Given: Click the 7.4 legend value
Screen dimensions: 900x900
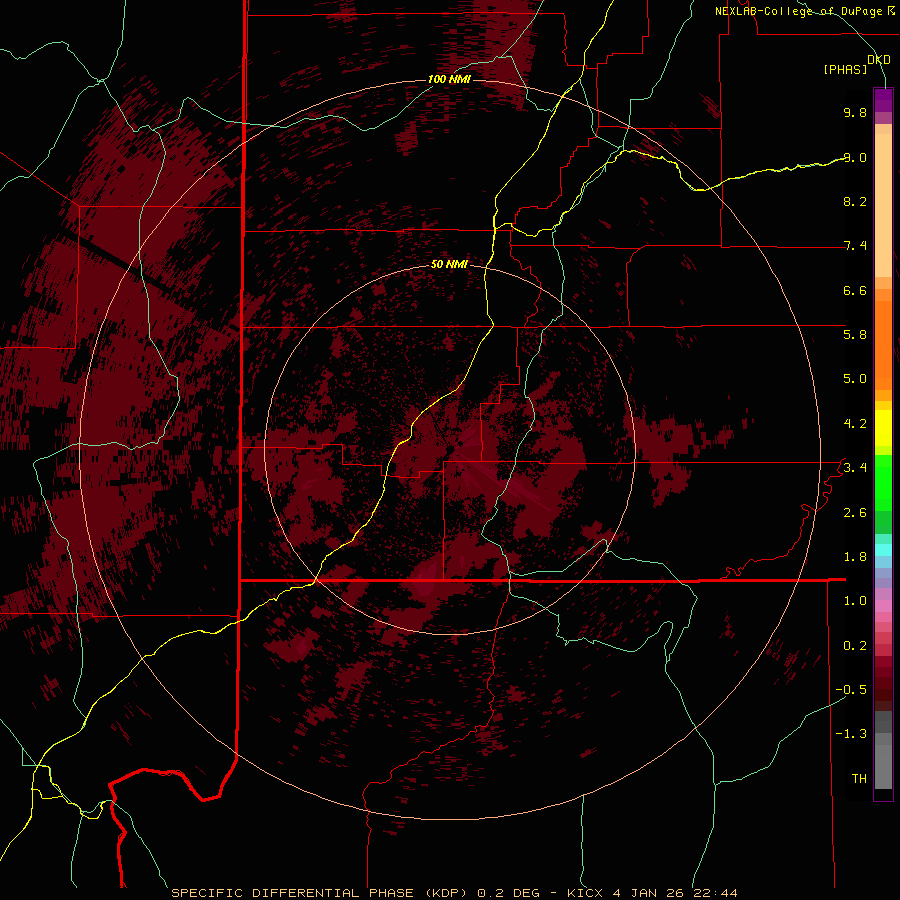Looking at the screenshot, I should tap(855, 246).
